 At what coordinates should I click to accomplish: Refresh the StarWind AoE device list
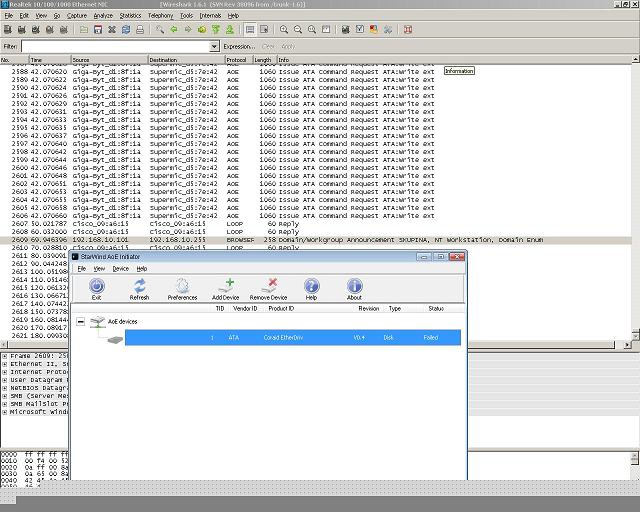[x=139, y=289]
